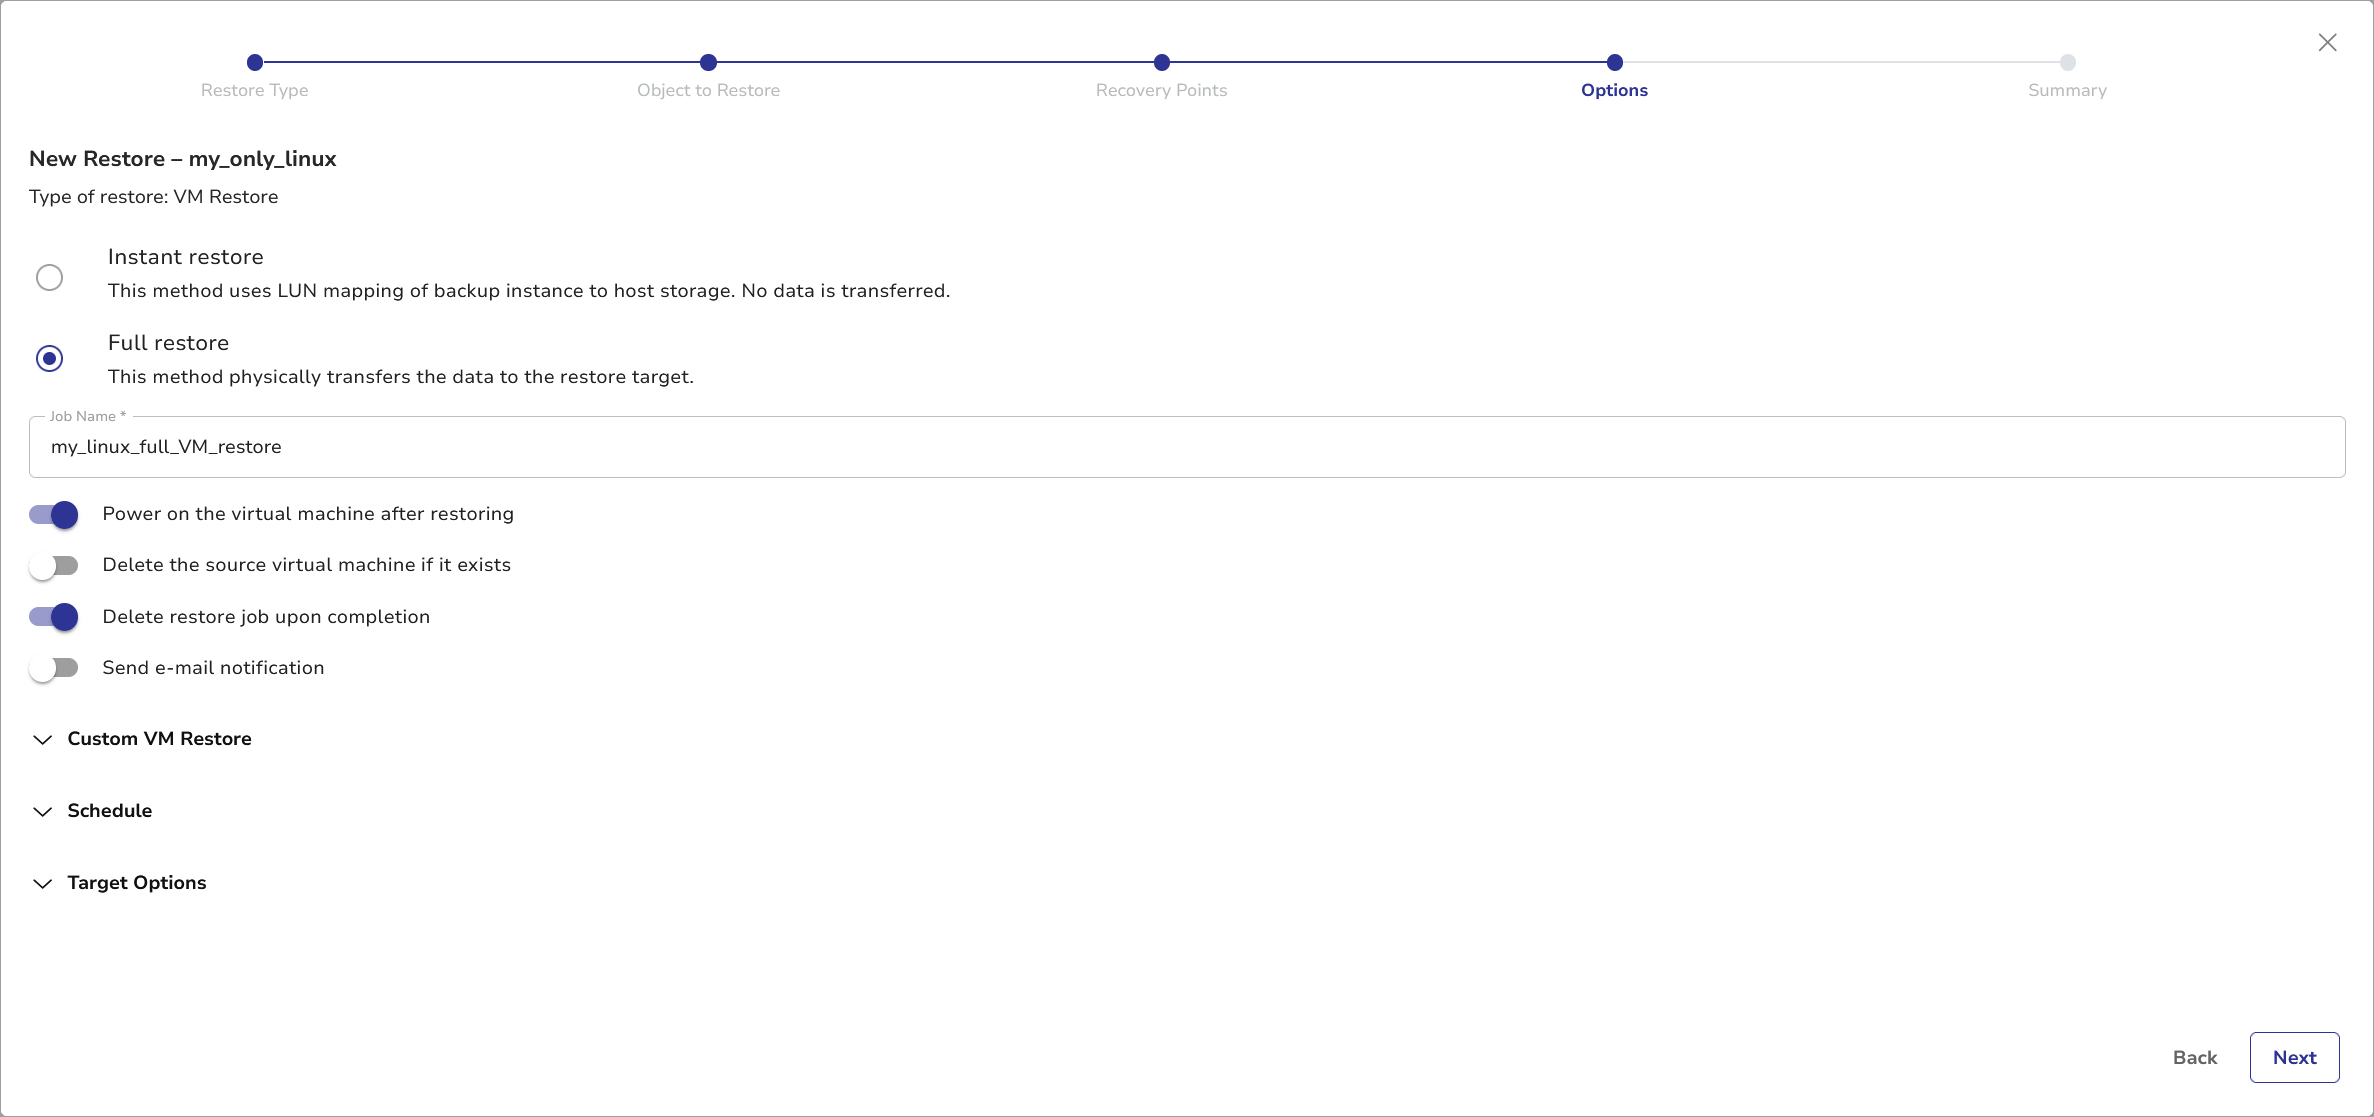Click the Restore Type step dot
This screenshot has height=1117, width=2374.
255,62
